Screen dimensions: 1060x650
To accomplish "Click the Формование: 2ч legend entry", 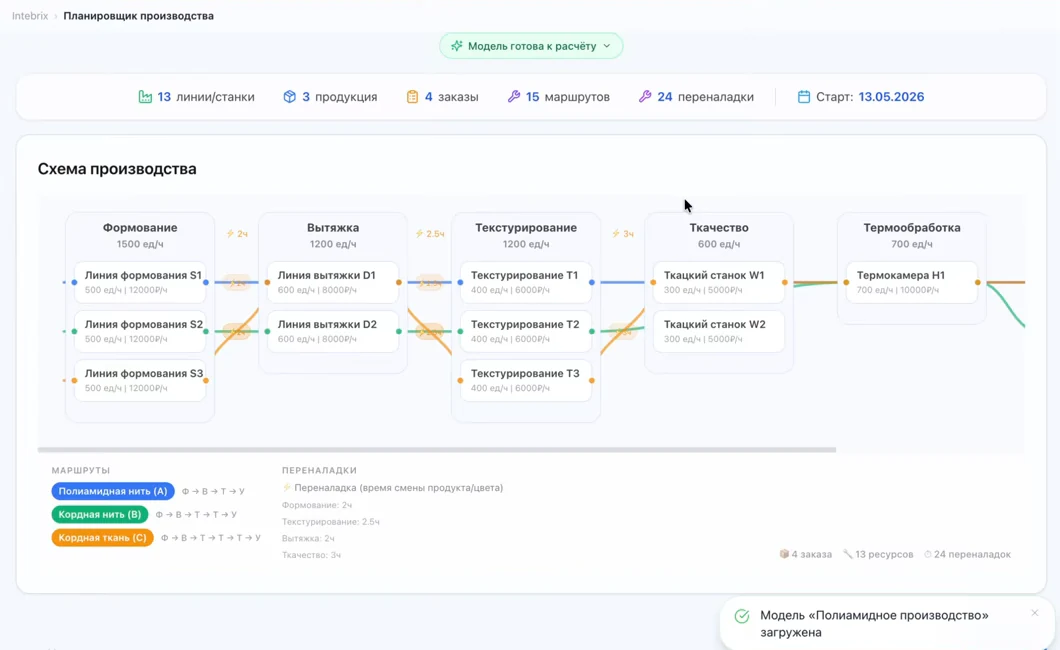I will coord(316,505).
